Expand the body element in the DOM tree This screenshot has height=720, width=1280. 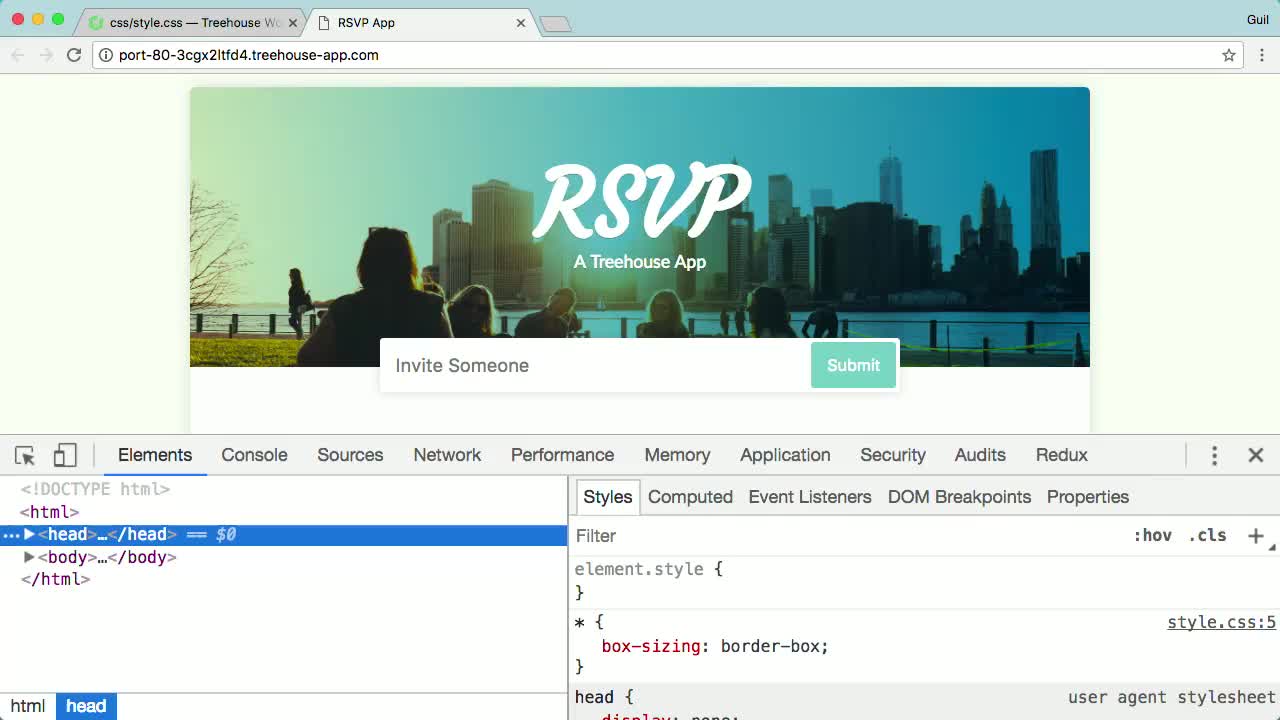pyautogui.click(x=29, y=557)
